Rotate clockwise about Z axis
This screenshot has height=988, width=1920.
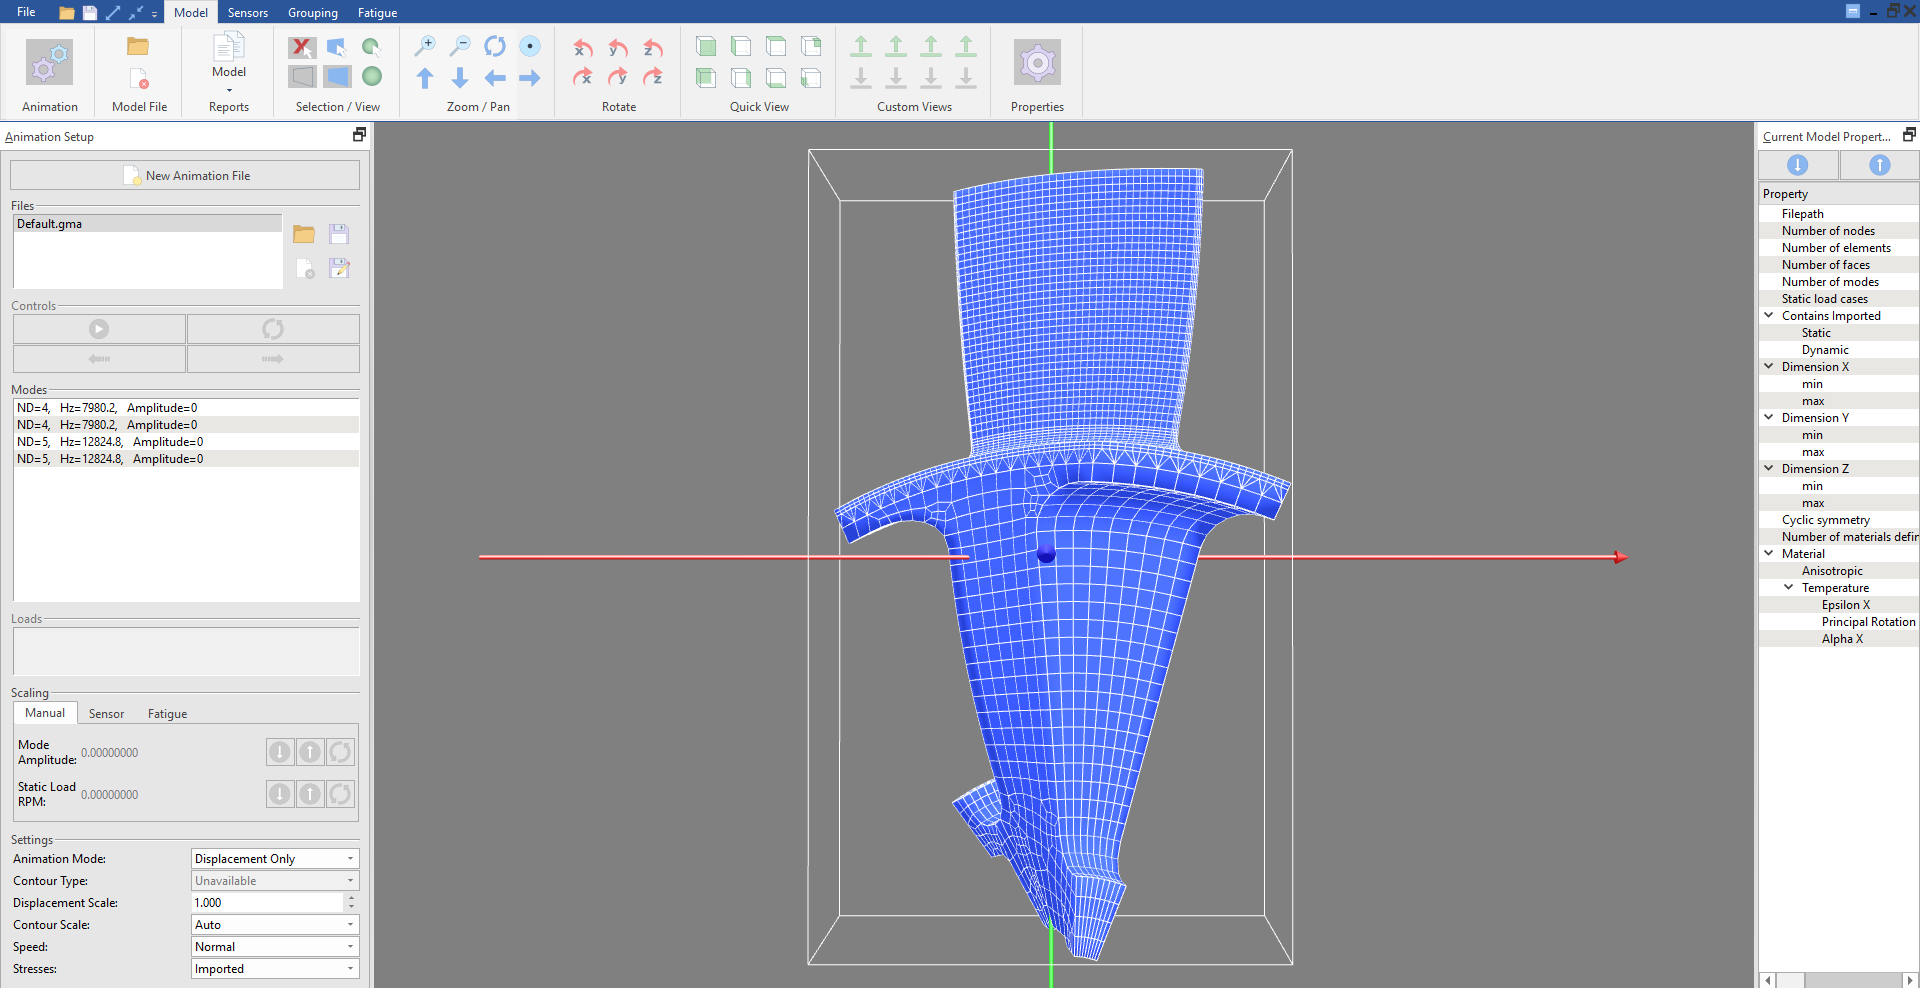(x=653, y=77)
